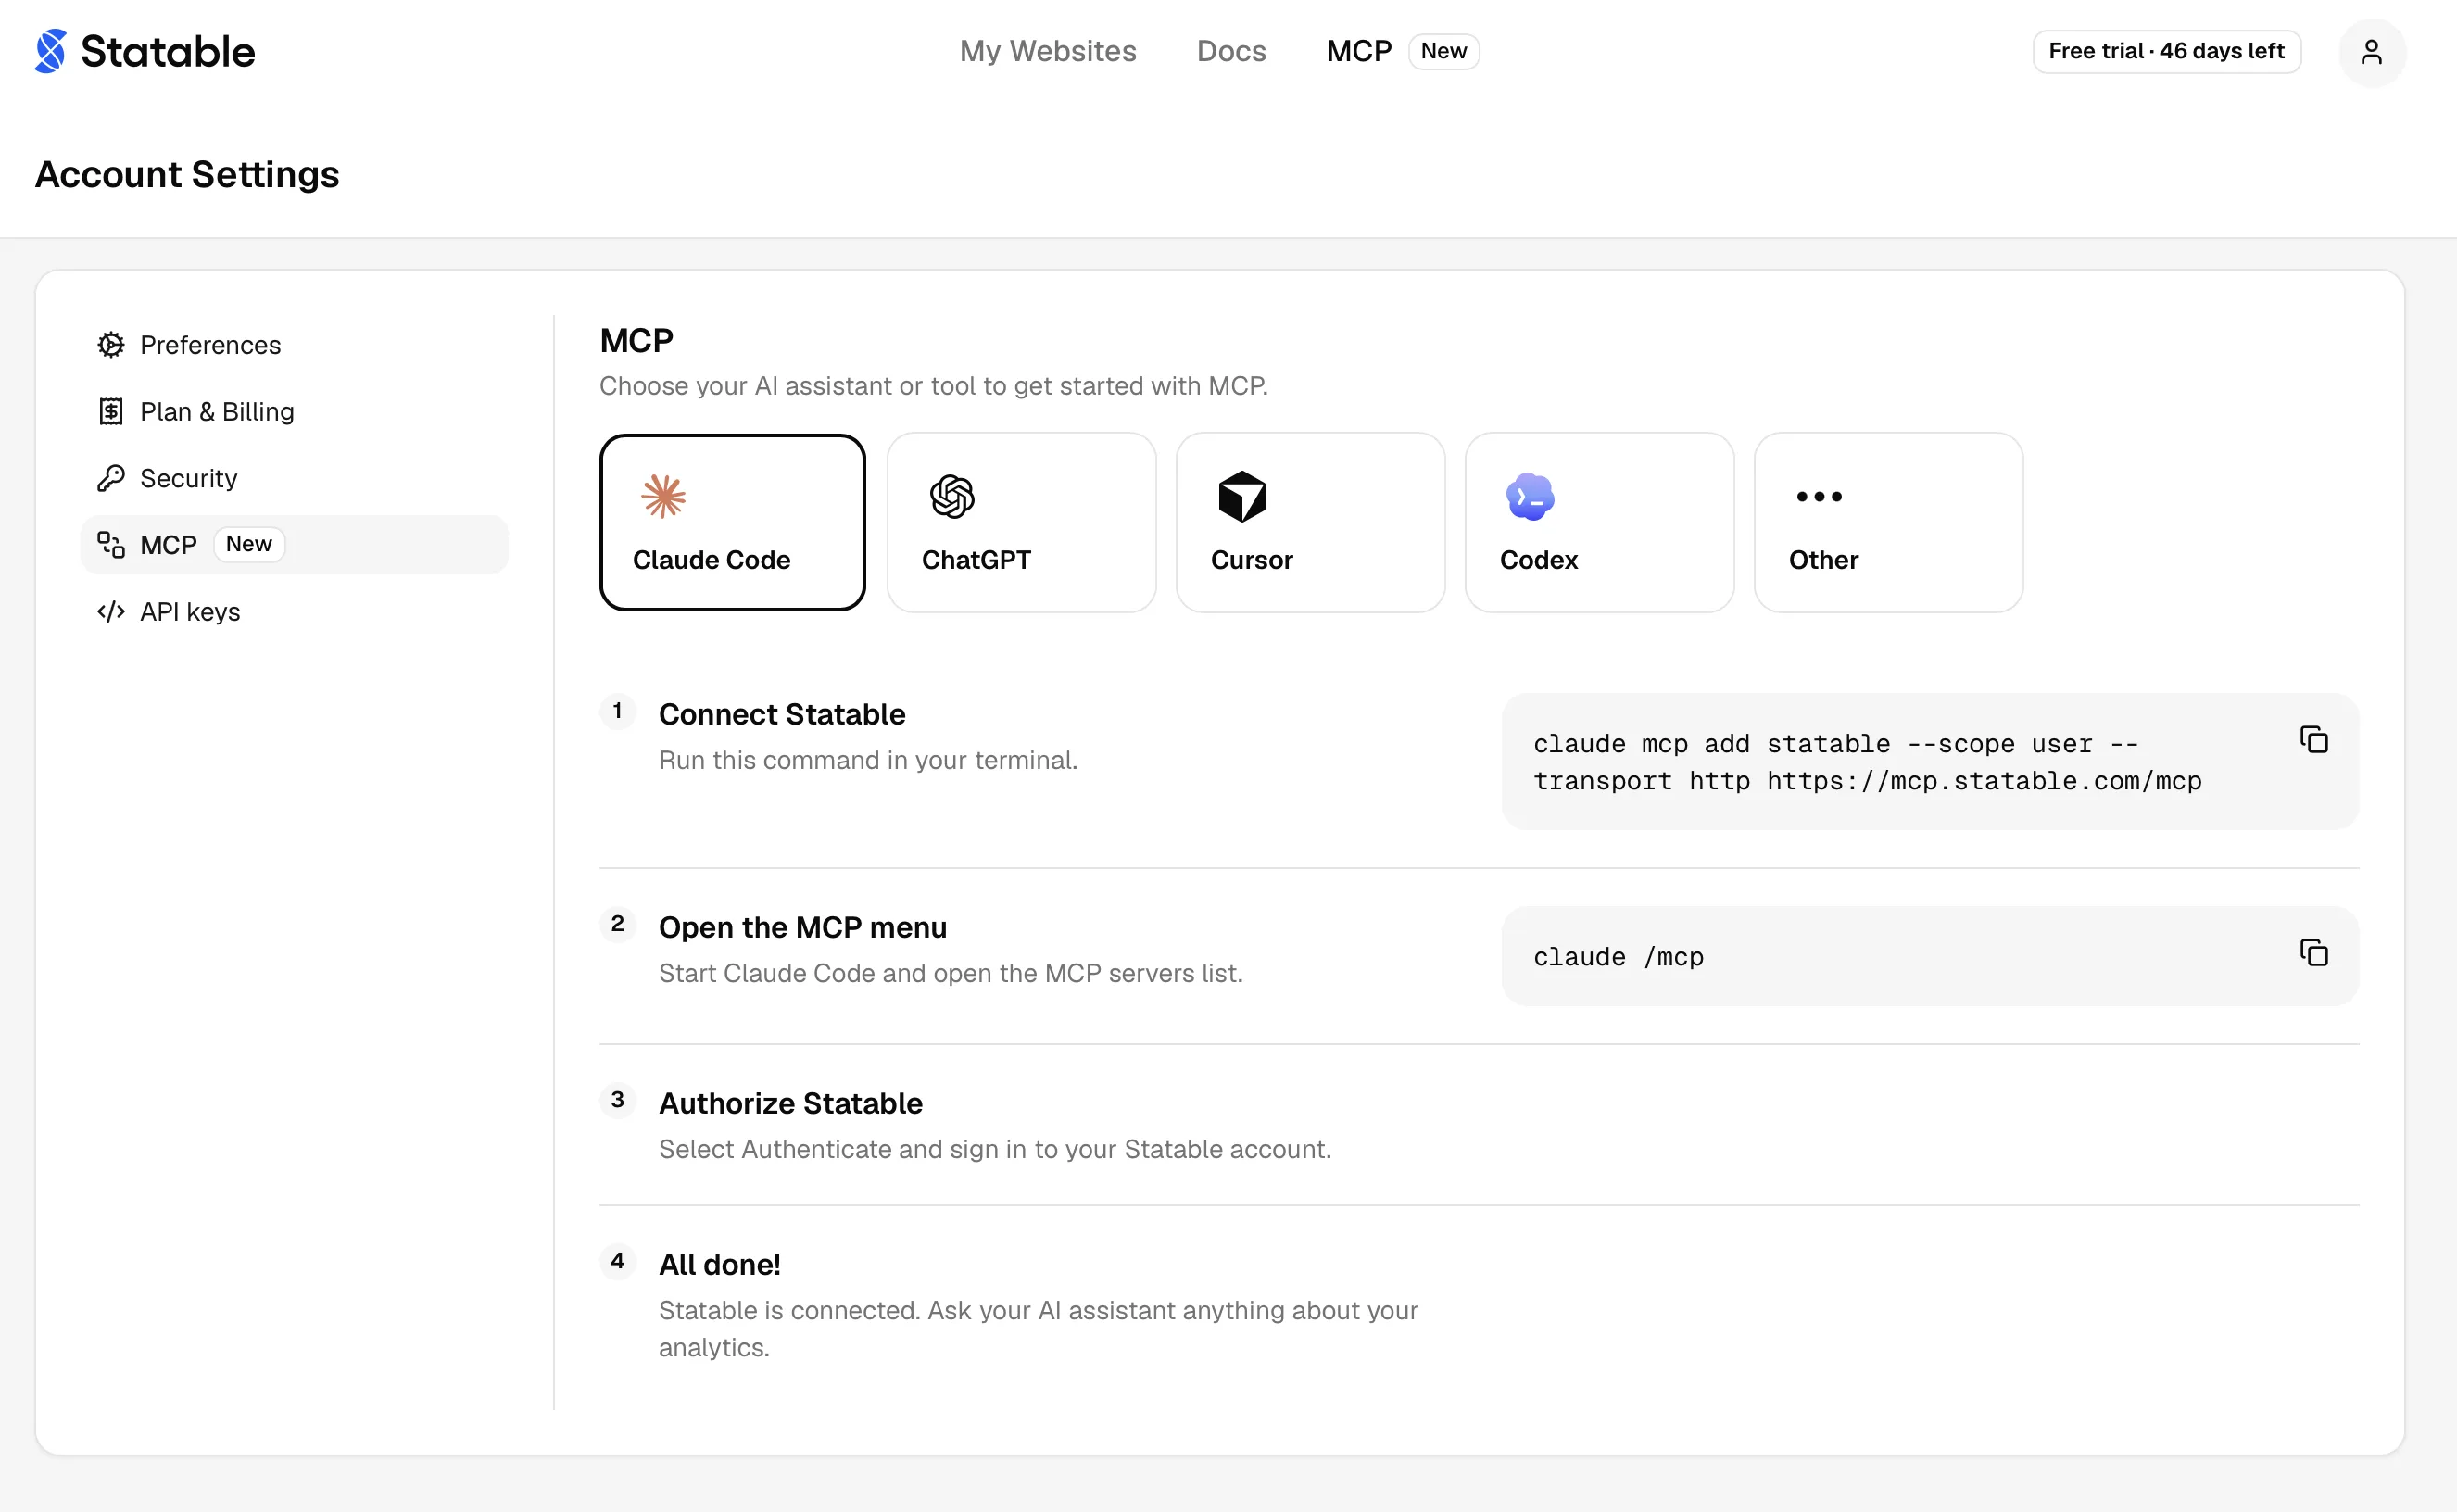
Task: Click the Plan & Billing receipt icon
Action: [111, 412]
